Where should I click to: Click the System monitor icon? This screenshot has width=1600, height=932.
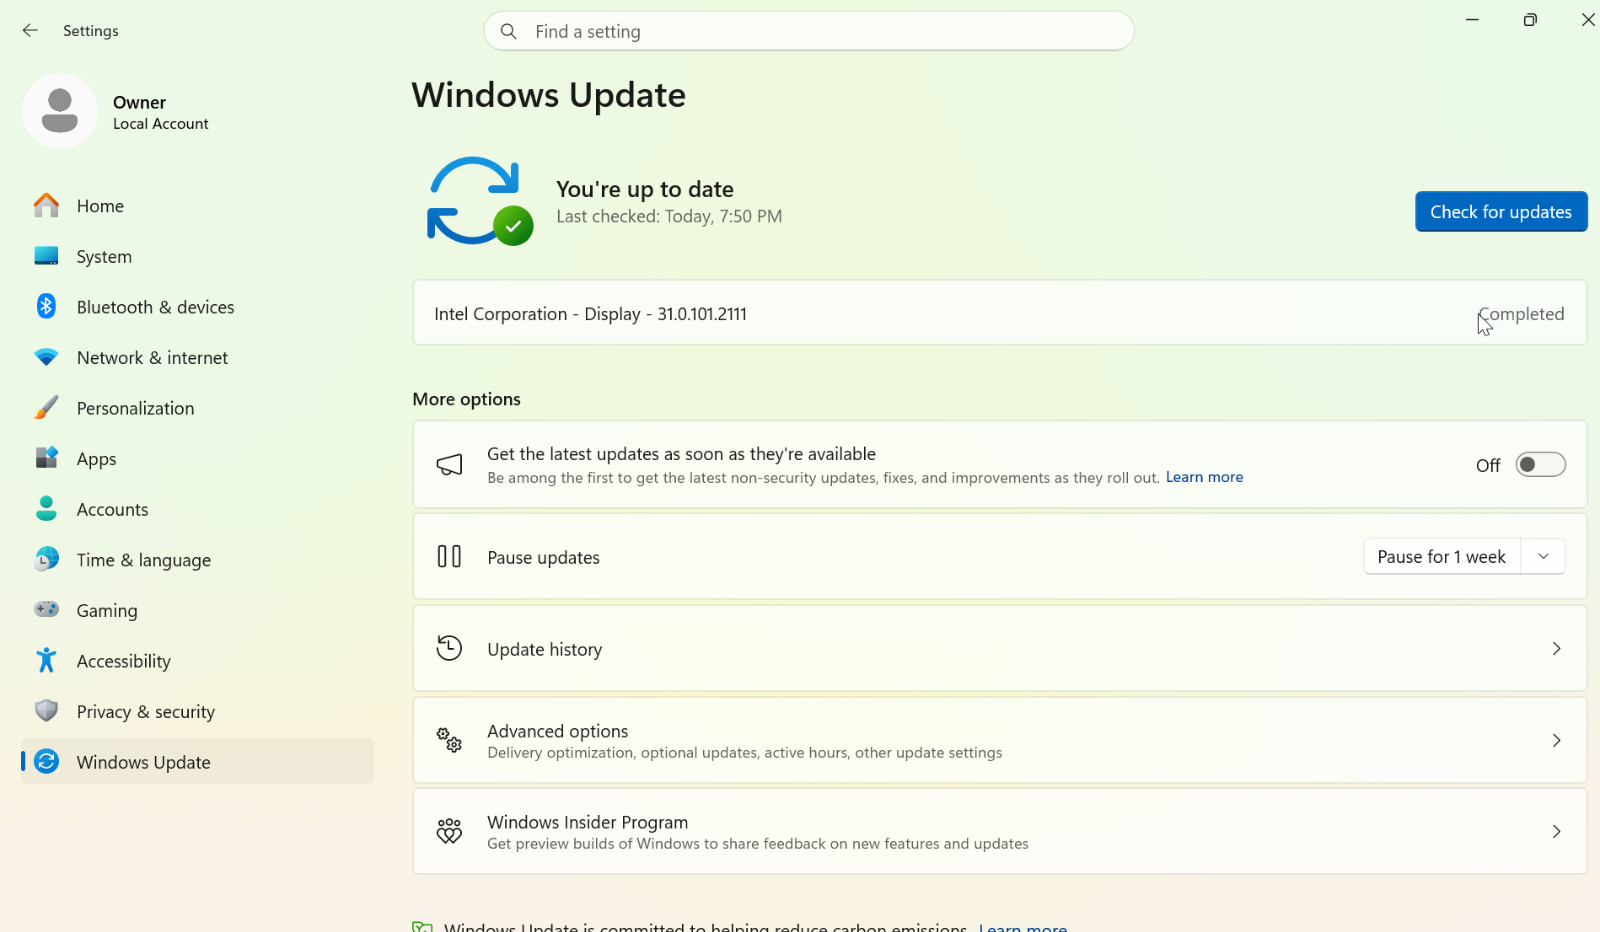(46, 257)
